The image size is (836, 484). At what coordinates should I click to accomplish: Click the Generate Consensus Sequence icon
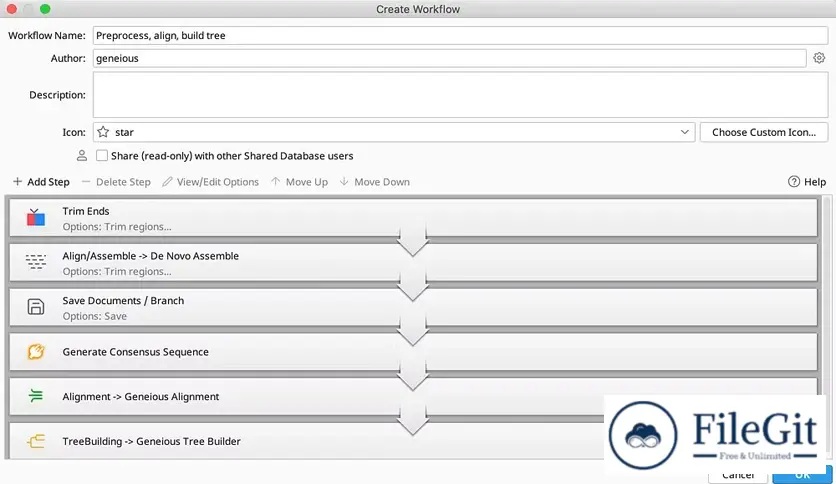tap(36, 351)
